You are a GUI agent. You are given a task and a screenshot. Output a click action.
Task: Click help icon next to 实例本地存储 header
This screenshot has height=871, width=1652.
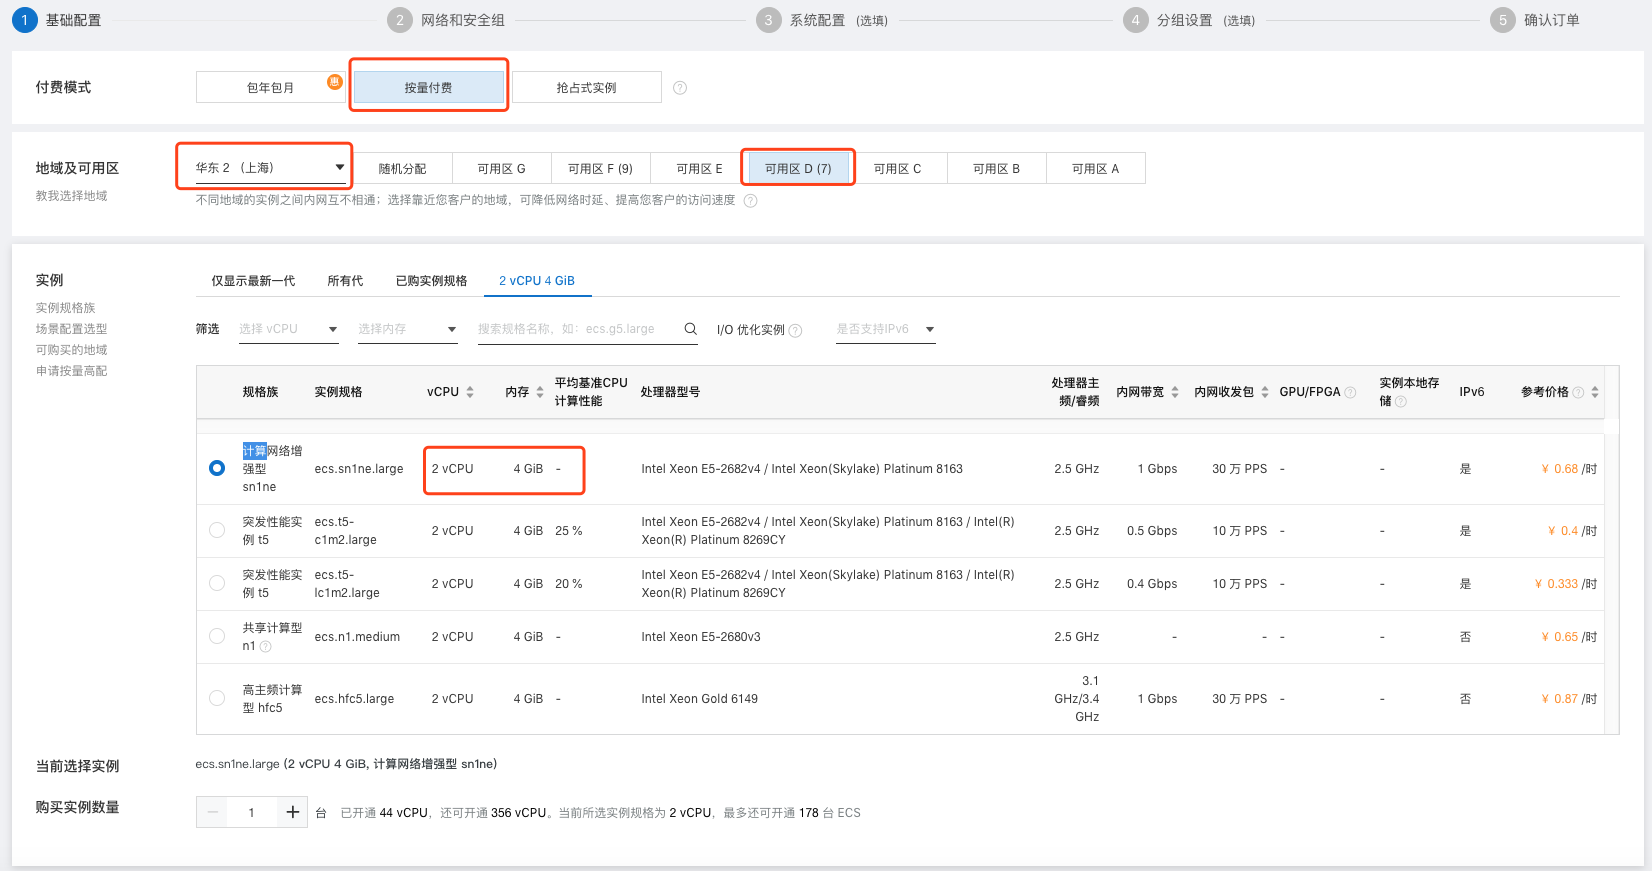pyautogui.click(x=1401, y=402)
